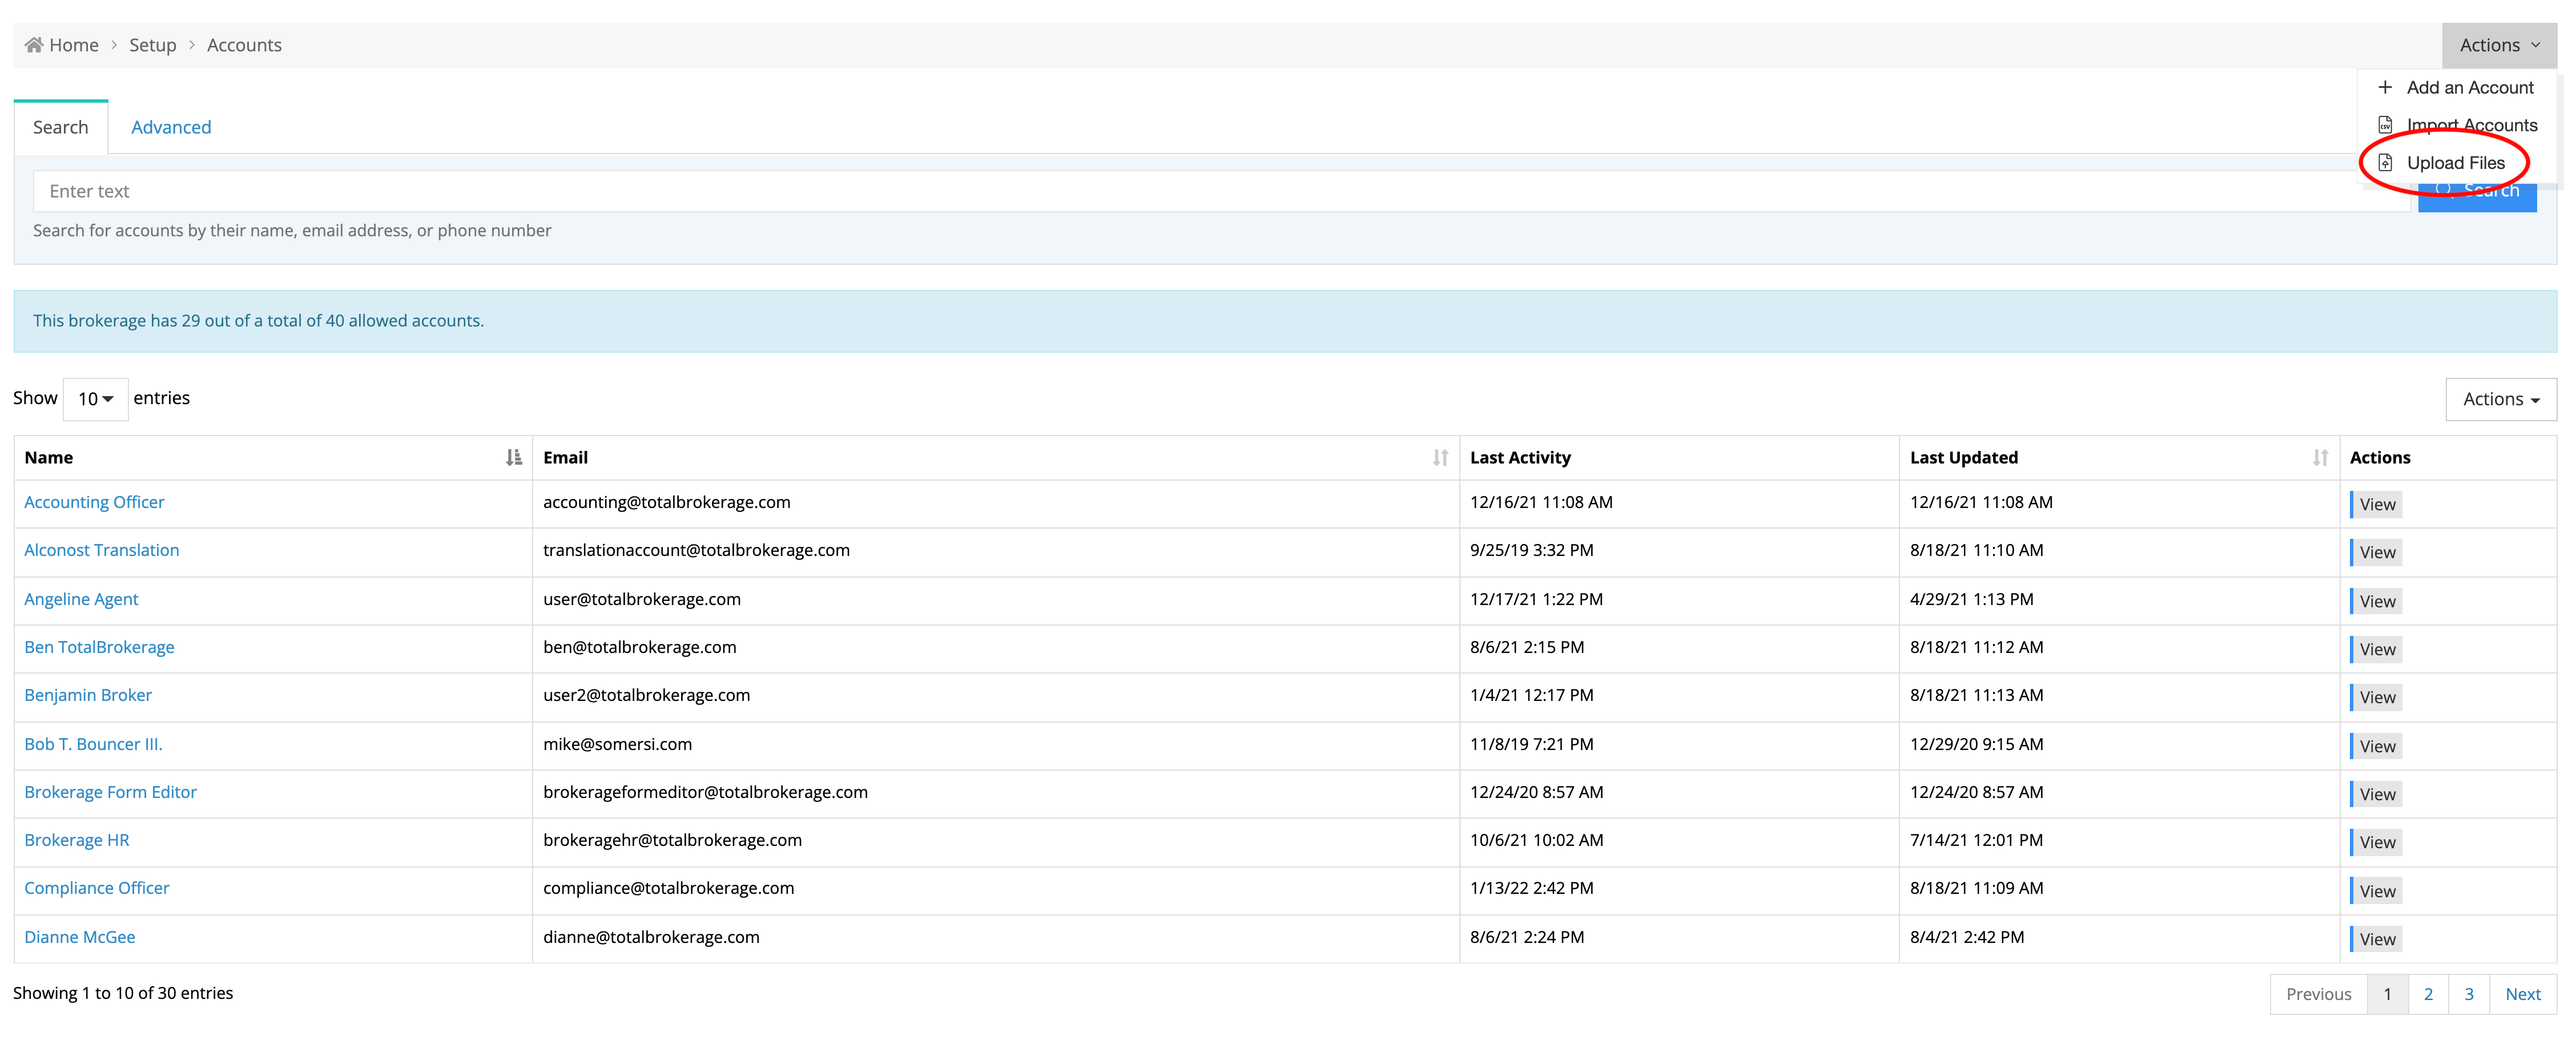The width and height of the screenshot is (2576, 1040).
Task: Sort table by Name column sort icon
Action: tap(513, 457)
